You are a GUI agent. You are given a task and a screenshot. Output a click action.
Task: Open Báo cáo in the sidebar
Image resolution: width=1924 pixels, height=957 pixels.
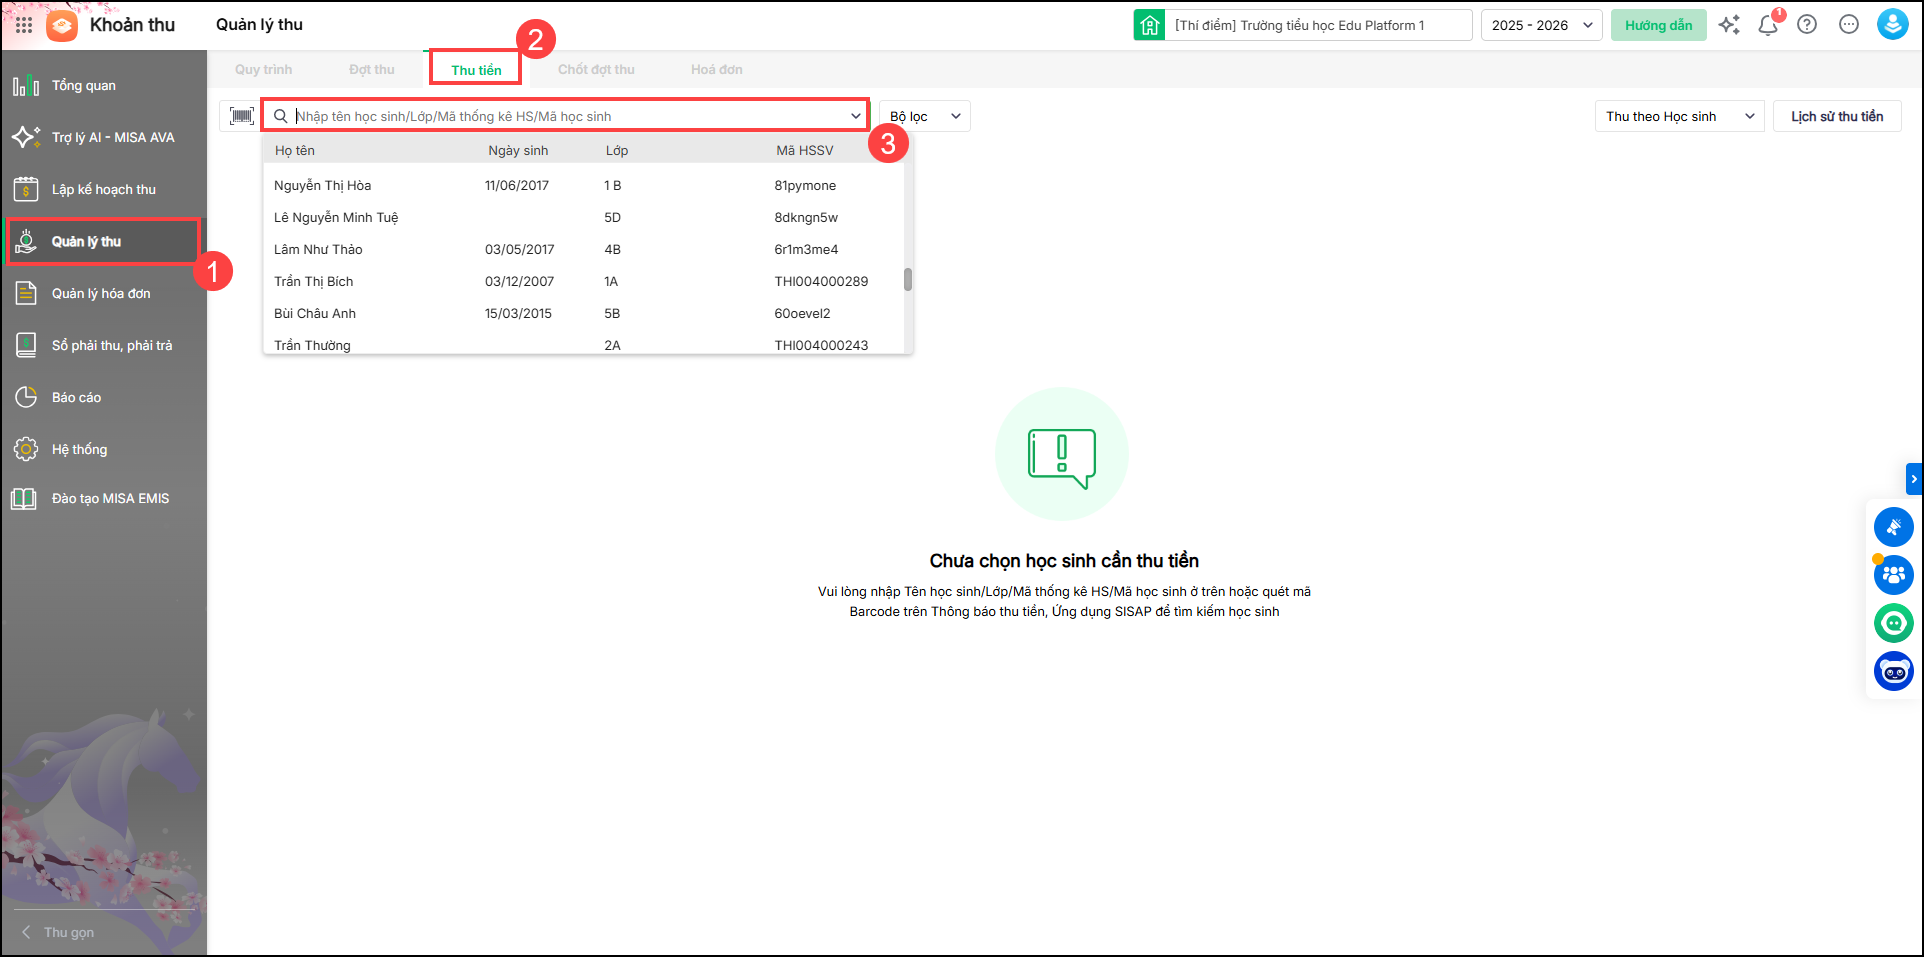77,398
